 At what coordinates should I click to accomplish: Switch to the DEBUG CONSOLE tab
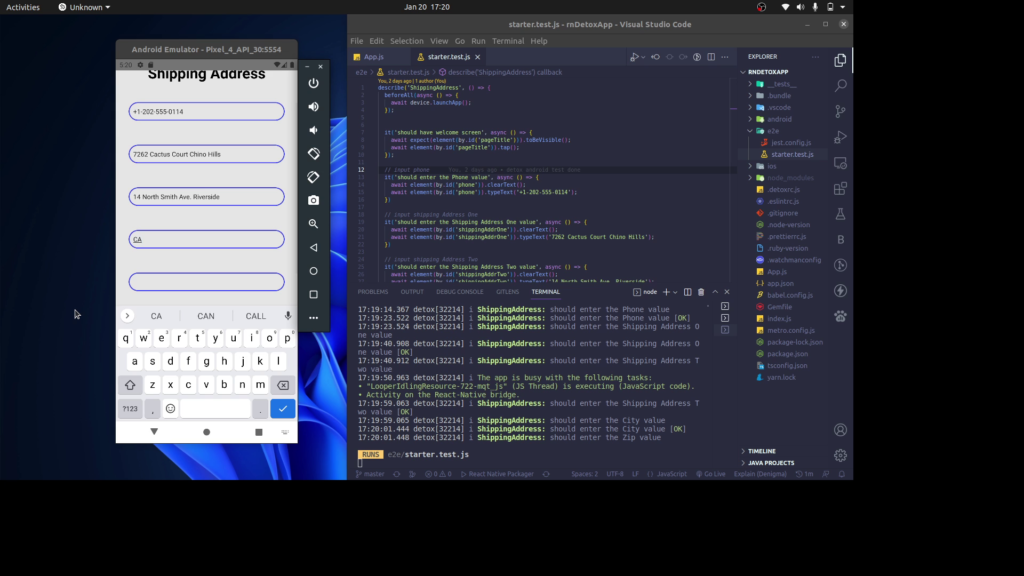(460, 292)
